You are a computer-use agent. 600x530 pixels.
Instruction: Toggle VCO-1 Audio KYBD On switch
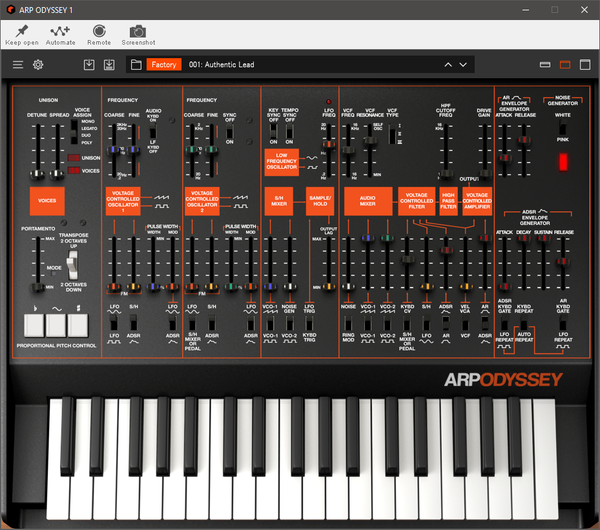[153, 132]
